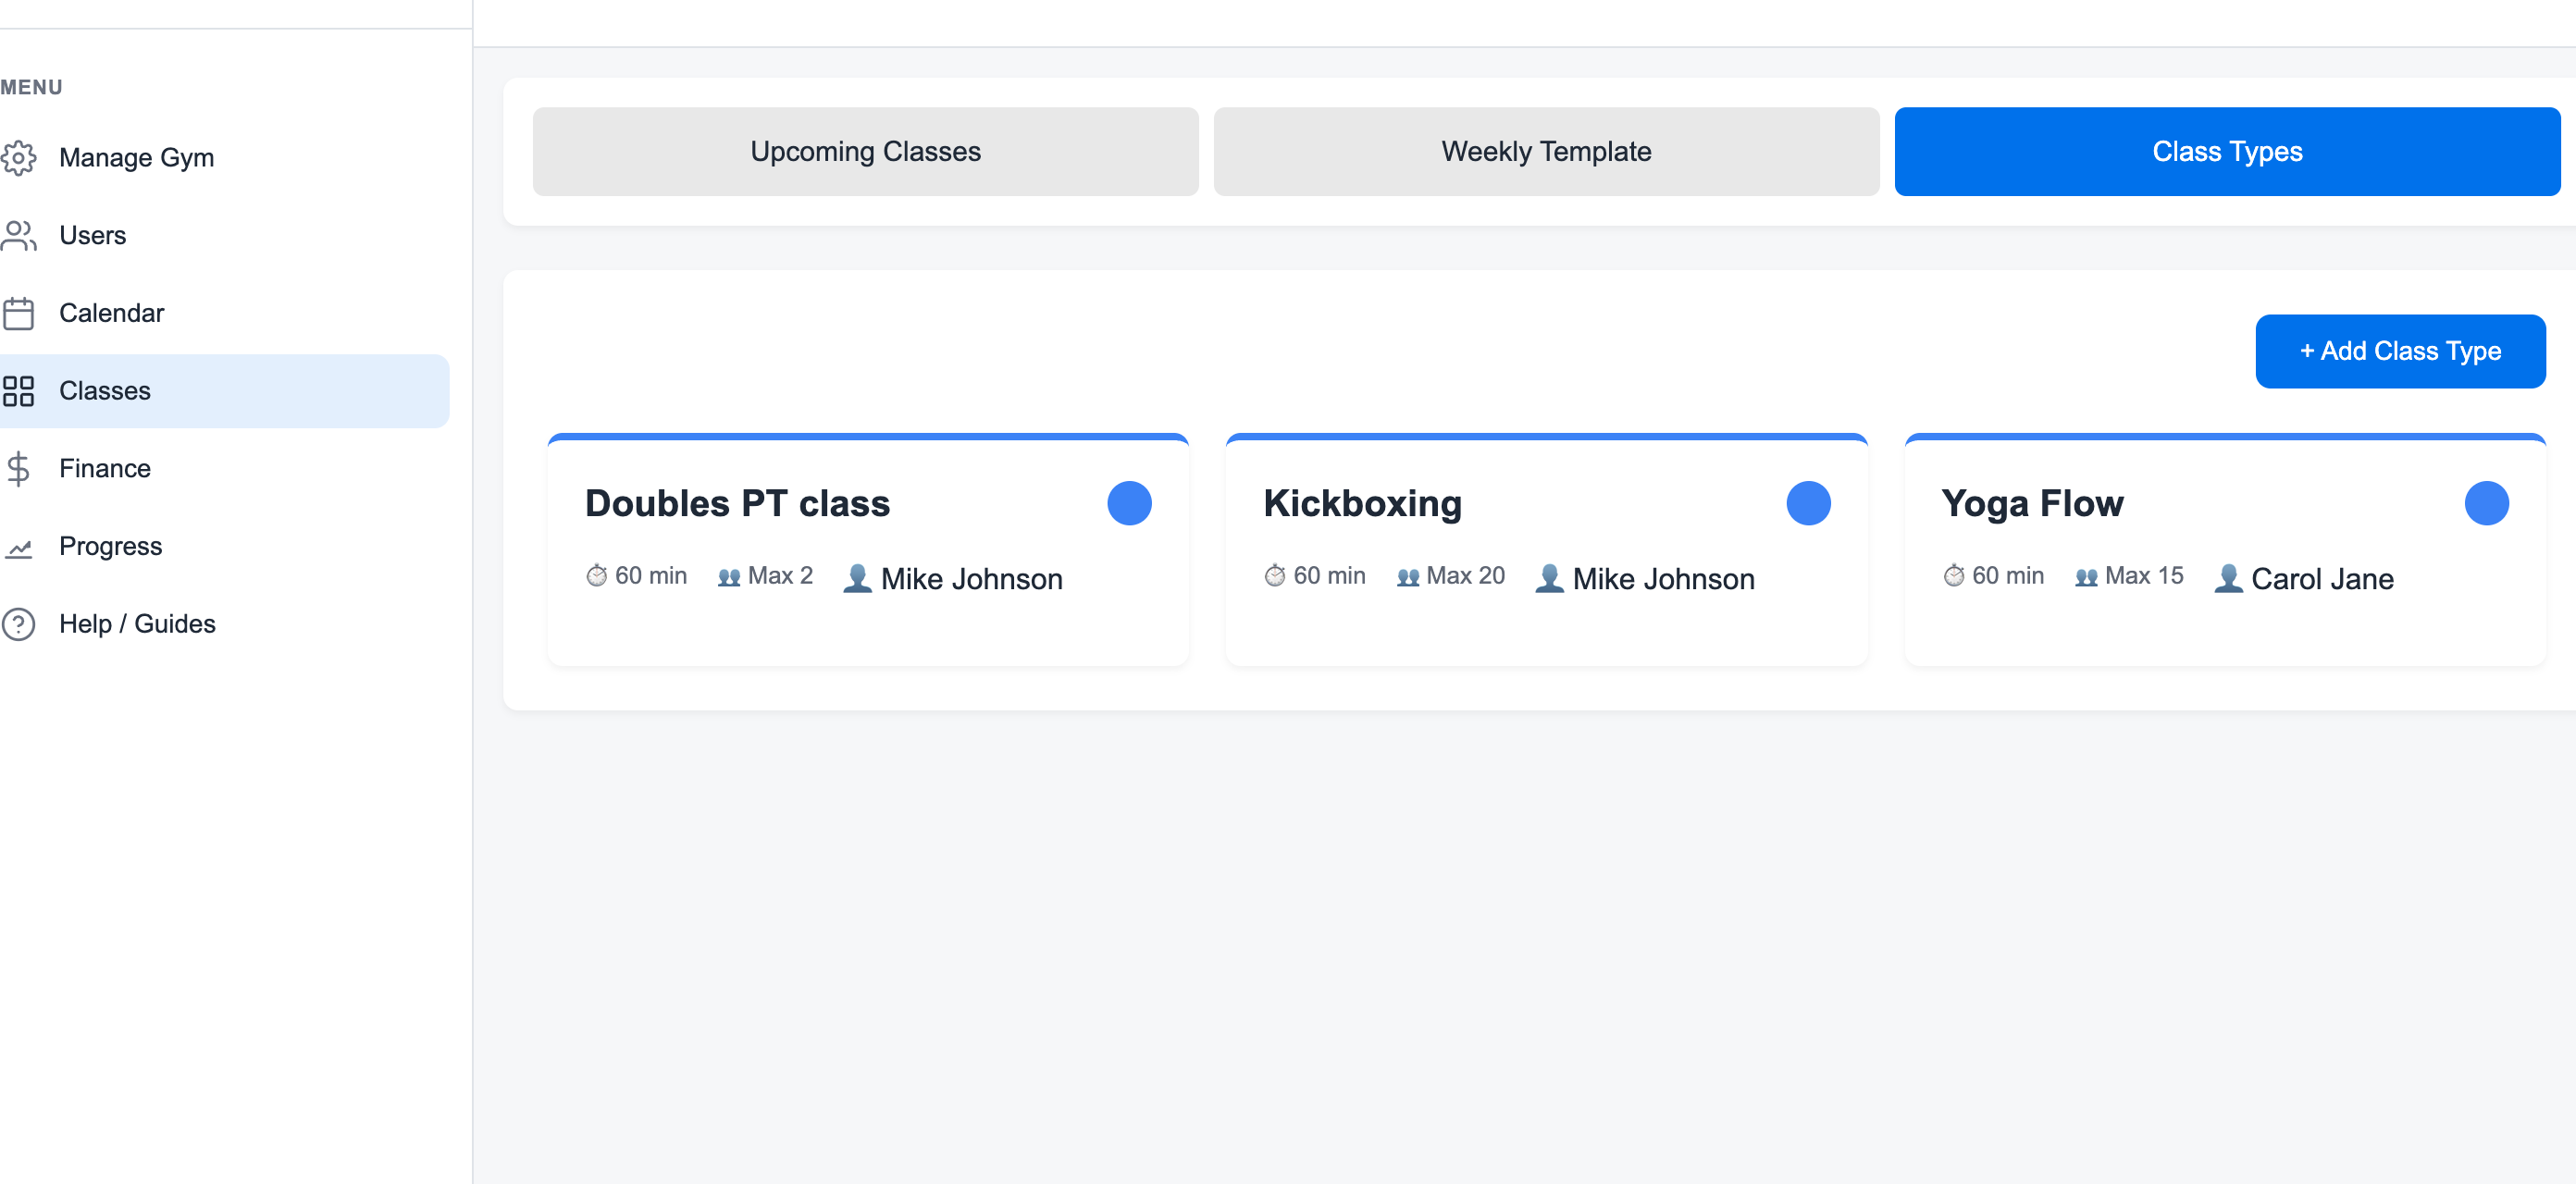Click the Max 15 capacity label
Viewport: 2576px width, 1184px height.
point(2144,575)
